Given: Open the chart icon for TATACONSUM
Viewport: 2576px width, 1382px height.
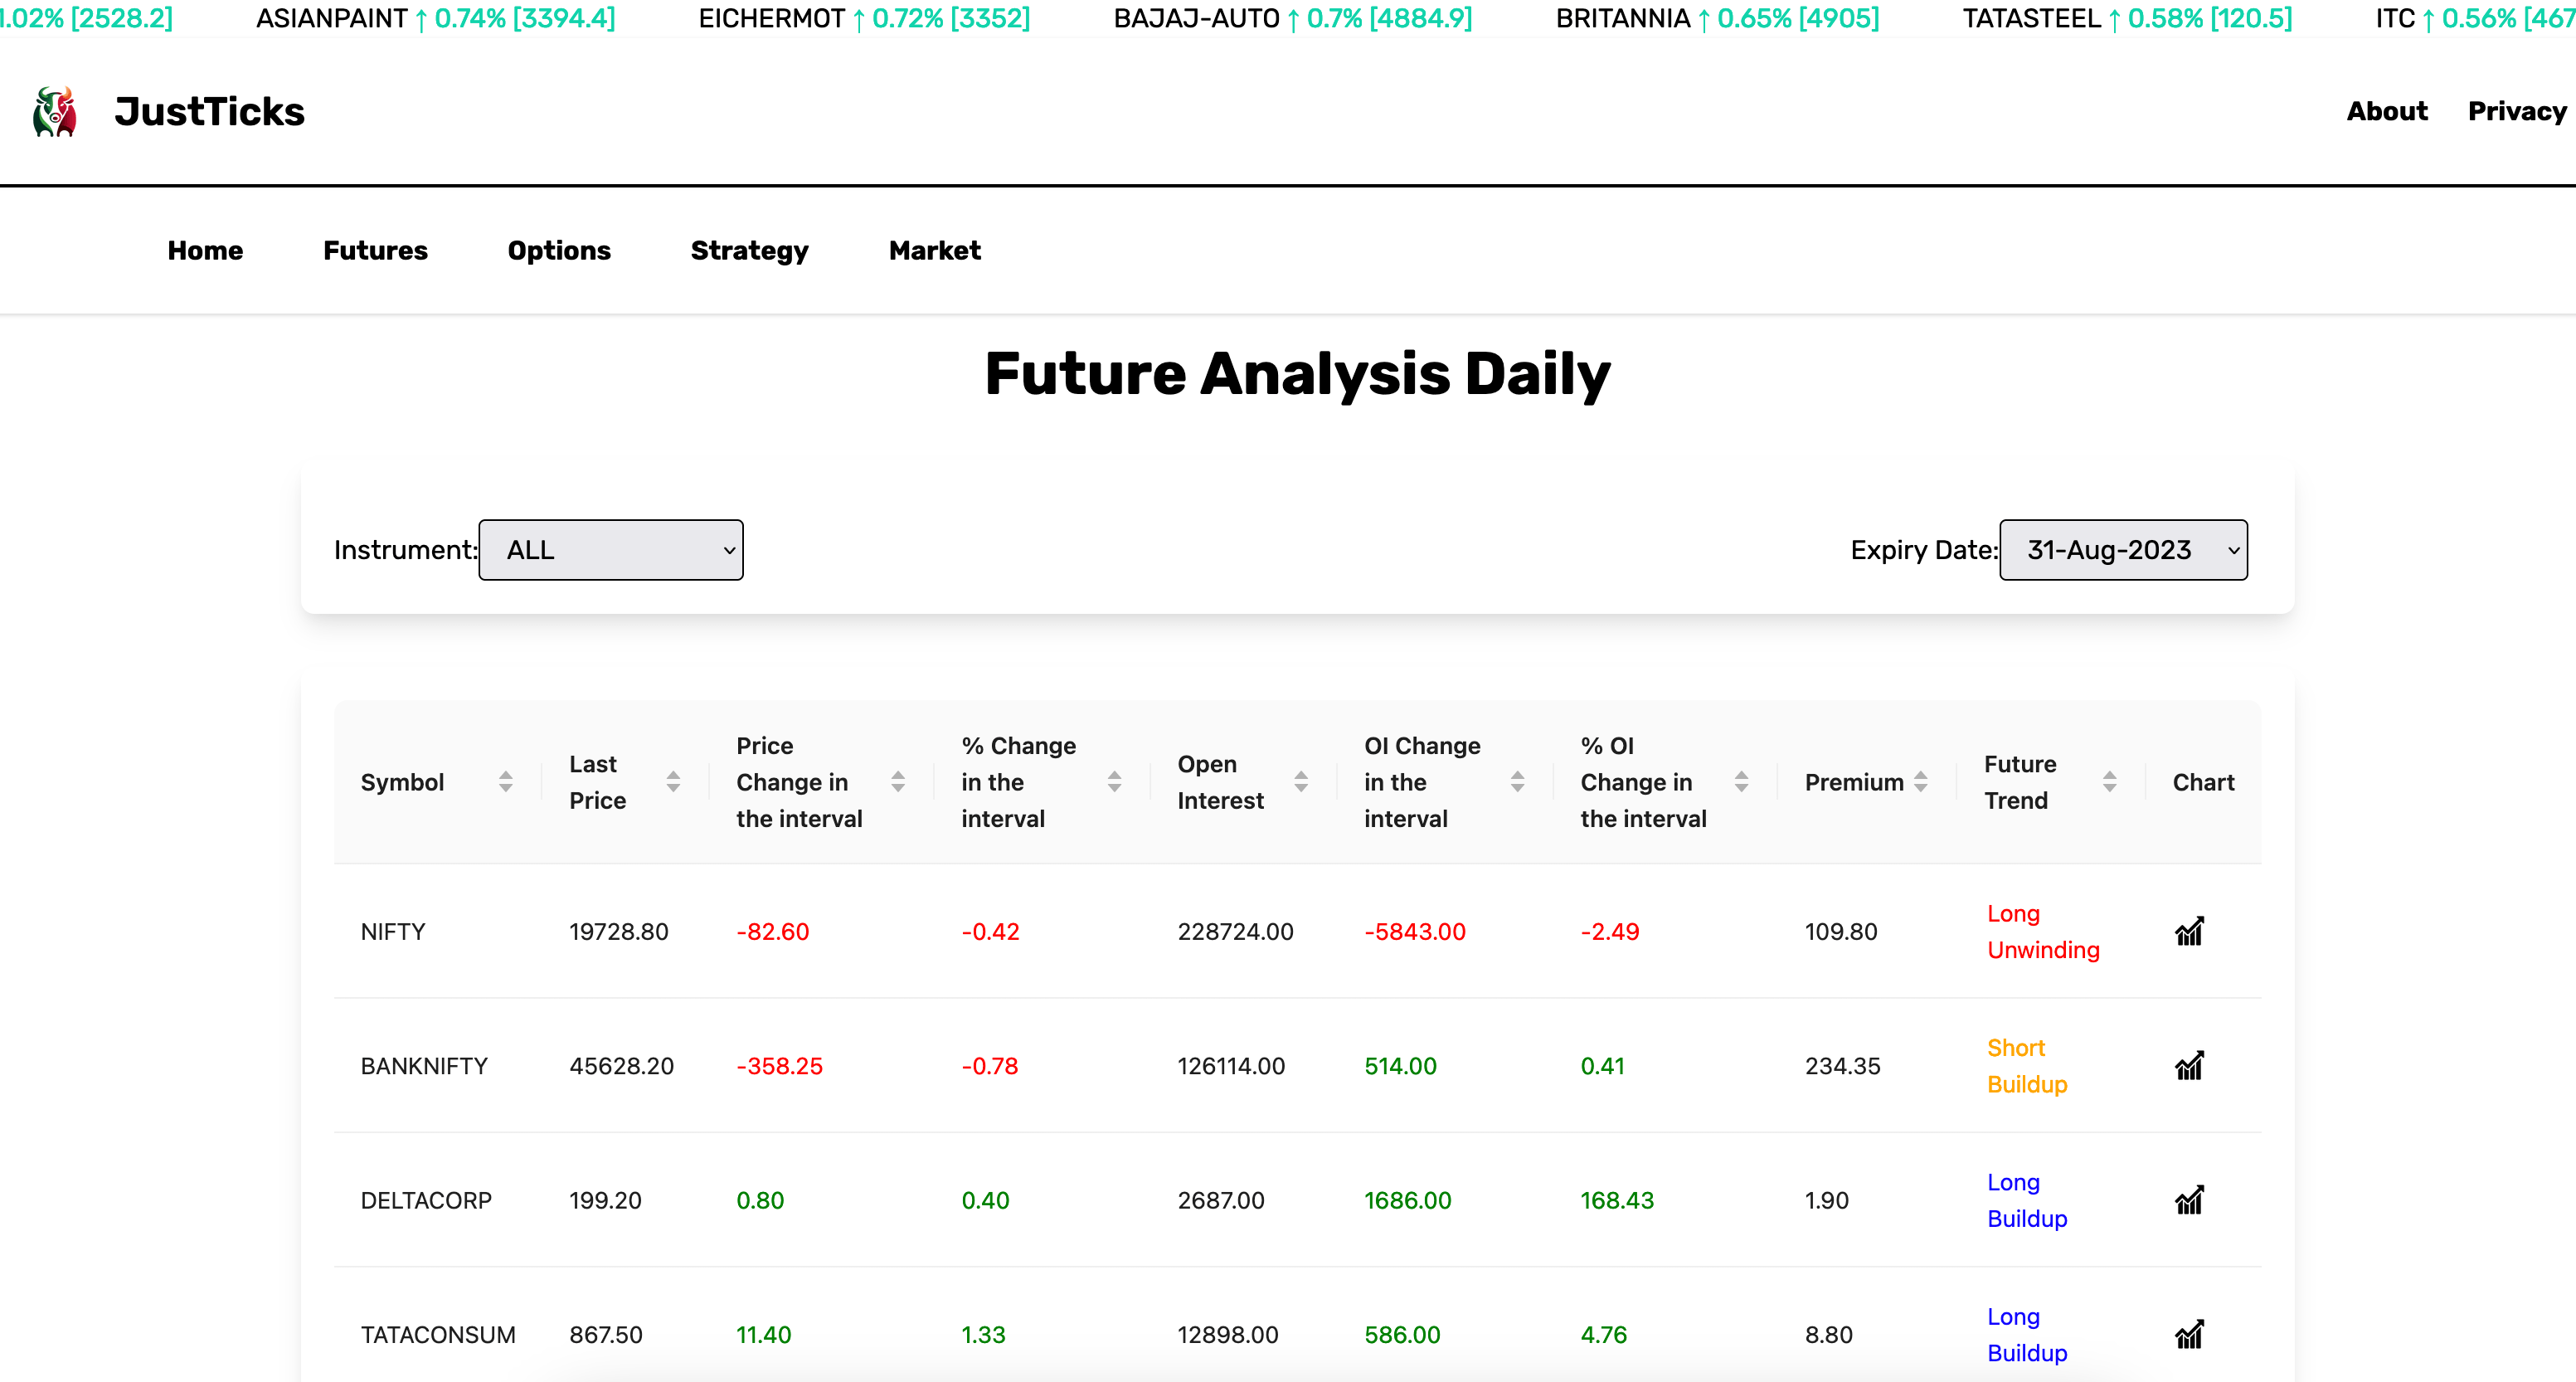Looking at the screenshot, I should [x=2189, y=1333].
